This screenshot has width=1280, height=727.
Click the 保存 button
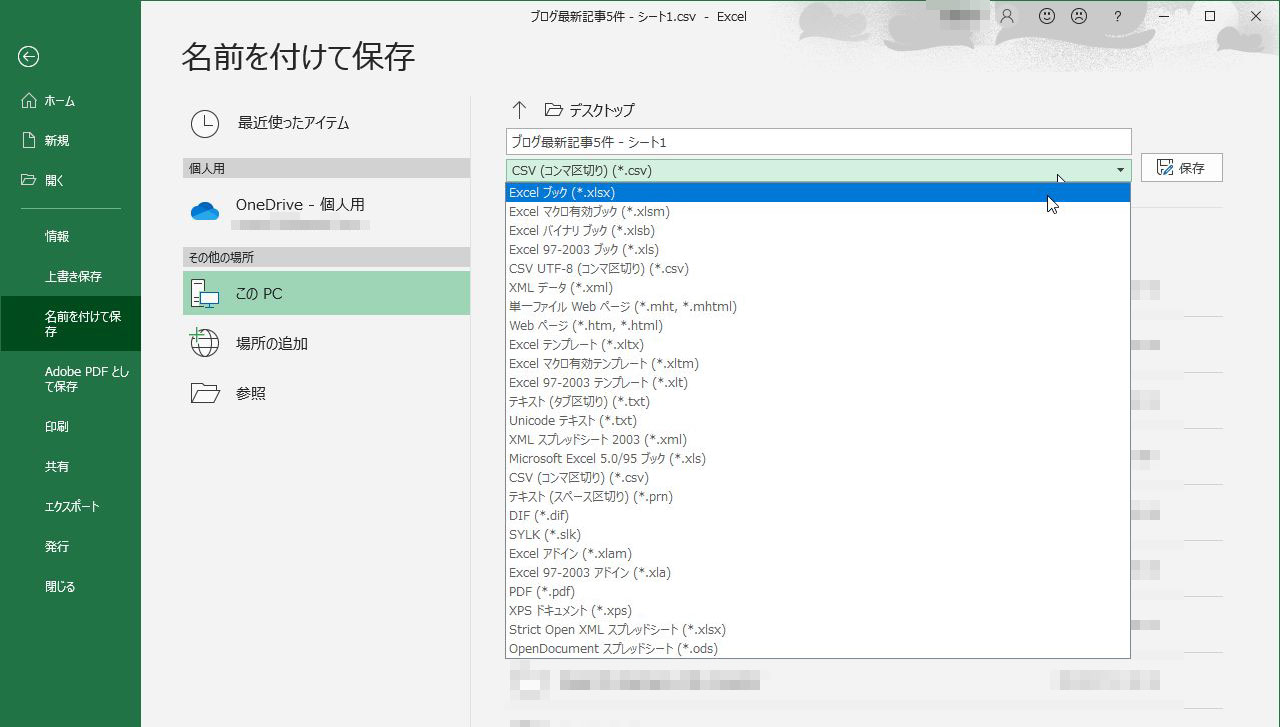(1181, 168)
